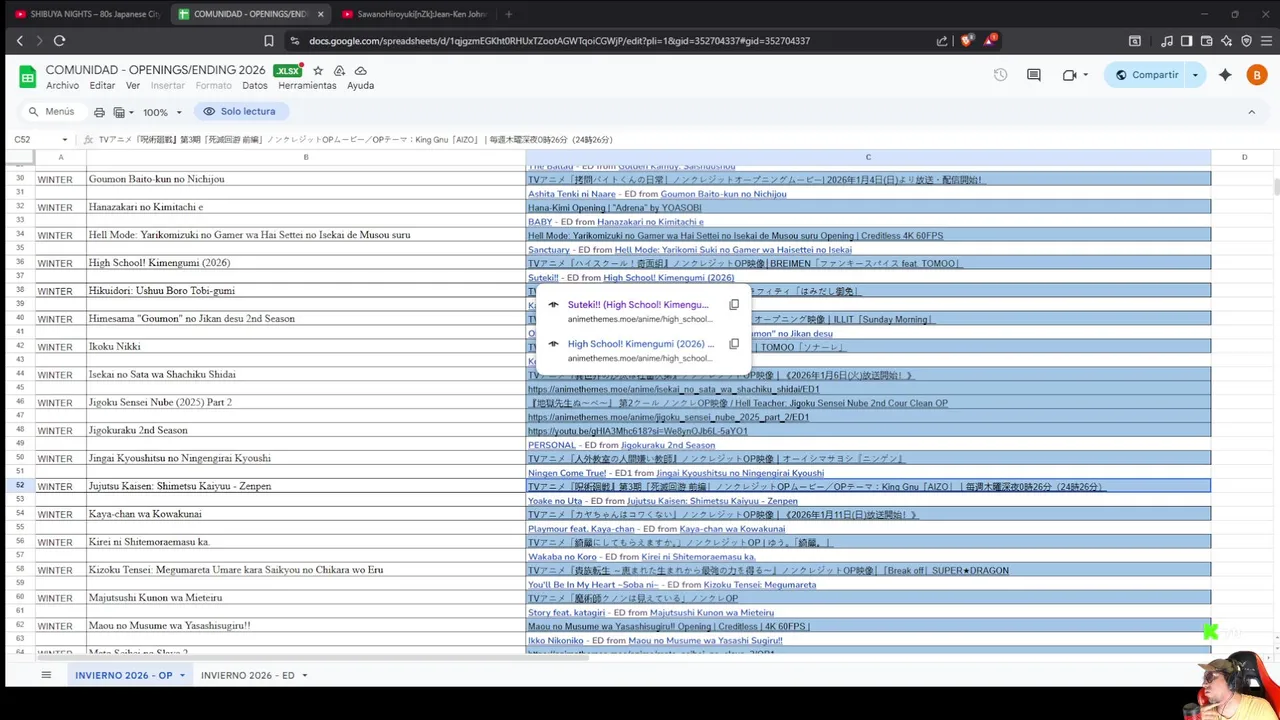Select column C header

tap(868, 157)
